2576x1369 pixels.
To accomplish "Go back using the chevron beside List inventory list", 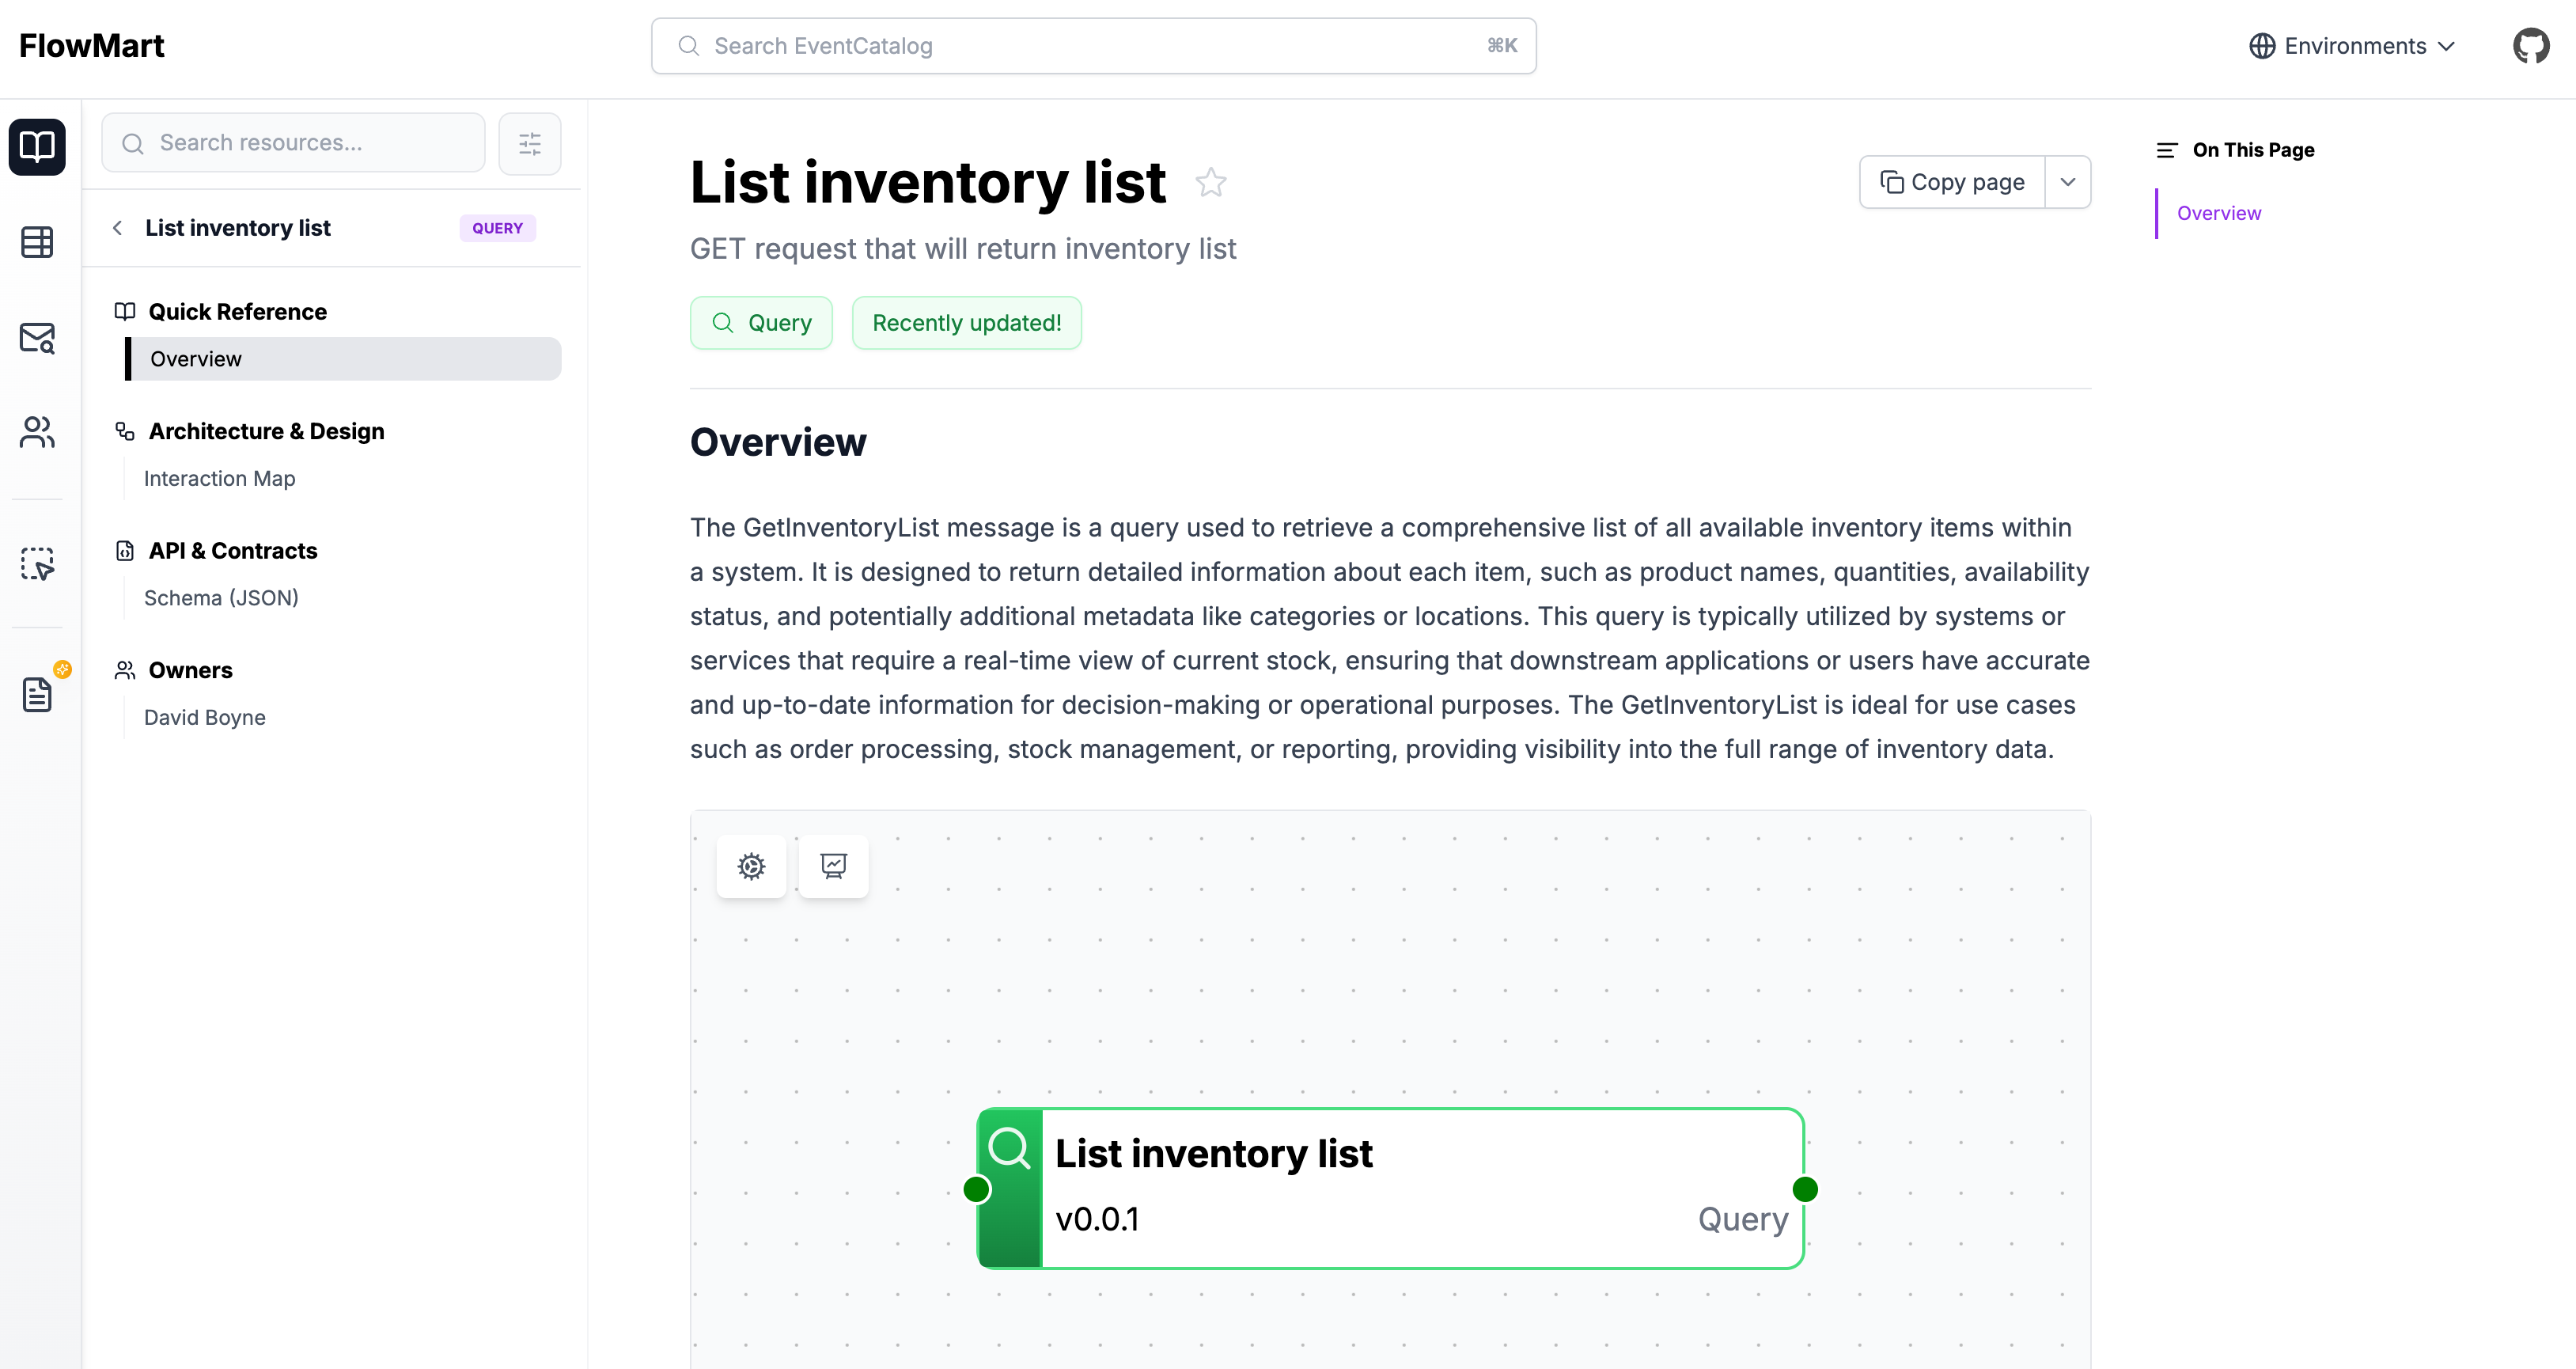I will [x=118, y=228].
